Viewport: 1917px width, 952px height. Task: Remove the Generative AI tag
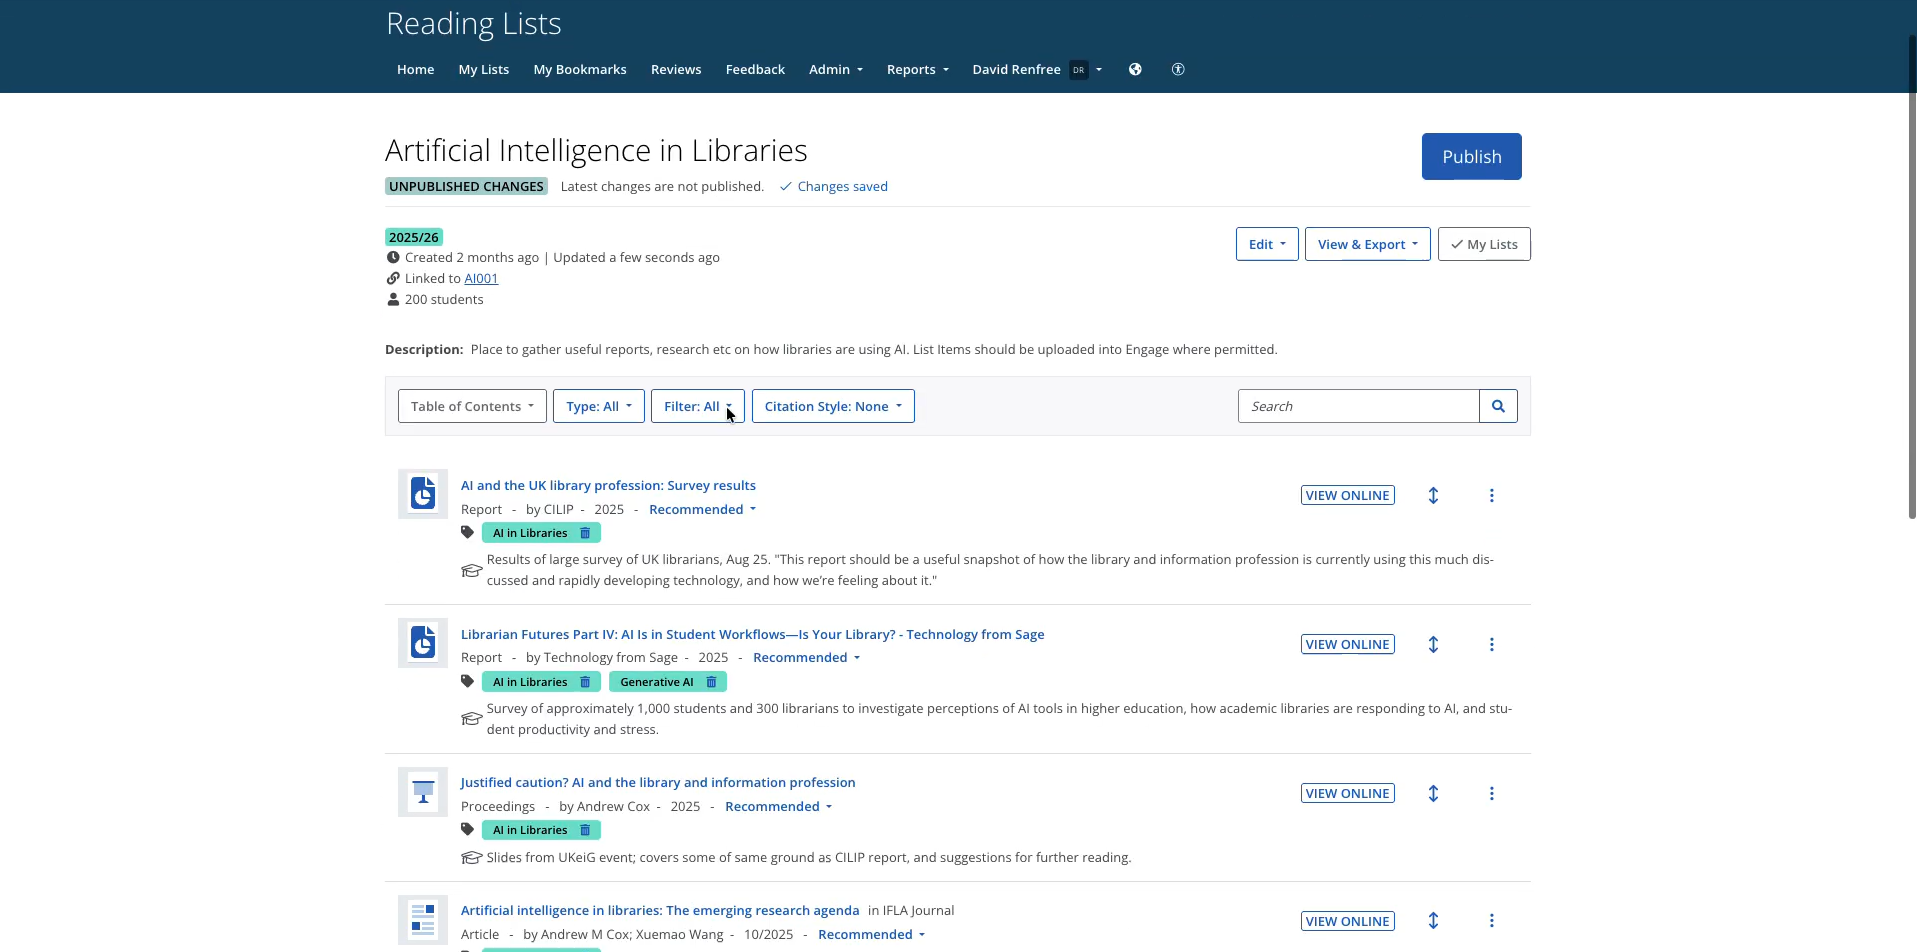tap(711, 682)
